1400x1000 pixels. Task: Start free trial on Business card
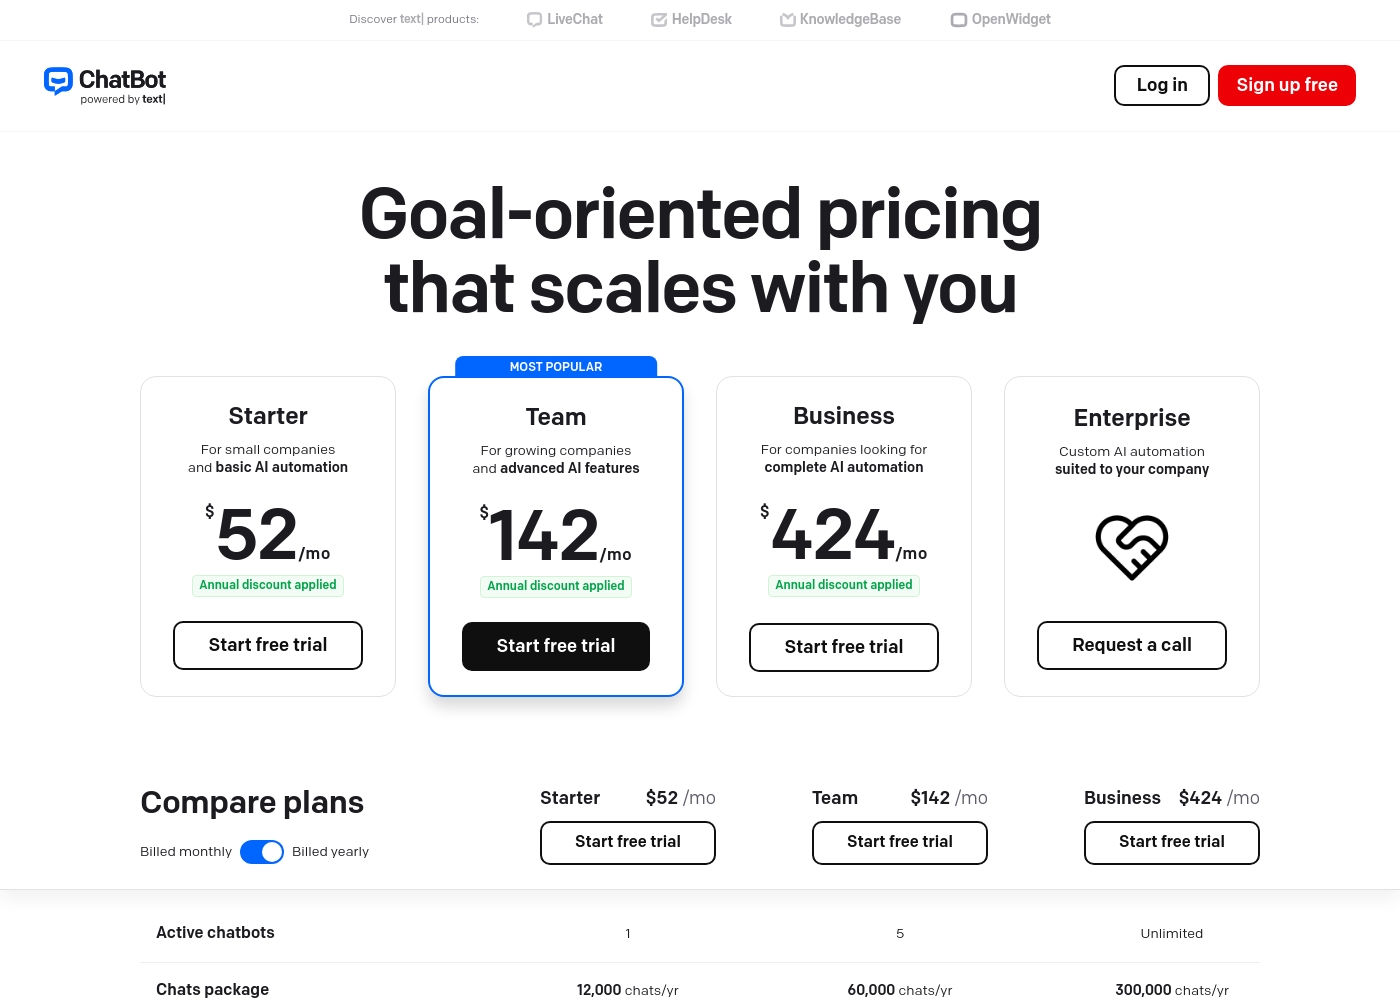coord(844,648)
